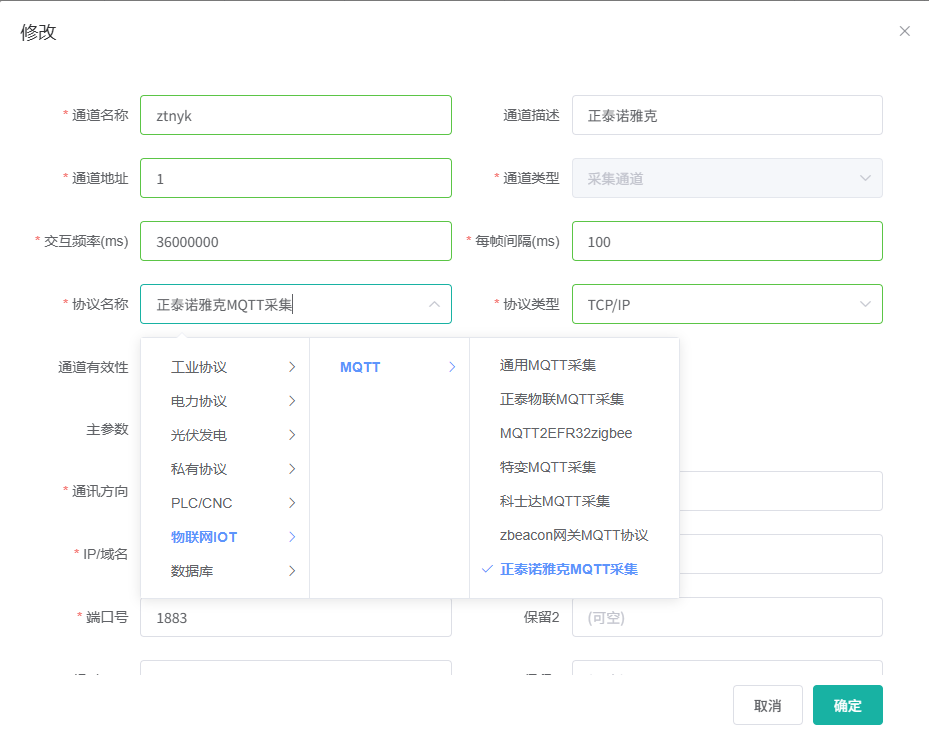Choose zbeacon网关MQTT协议 option

click(574, 535)
